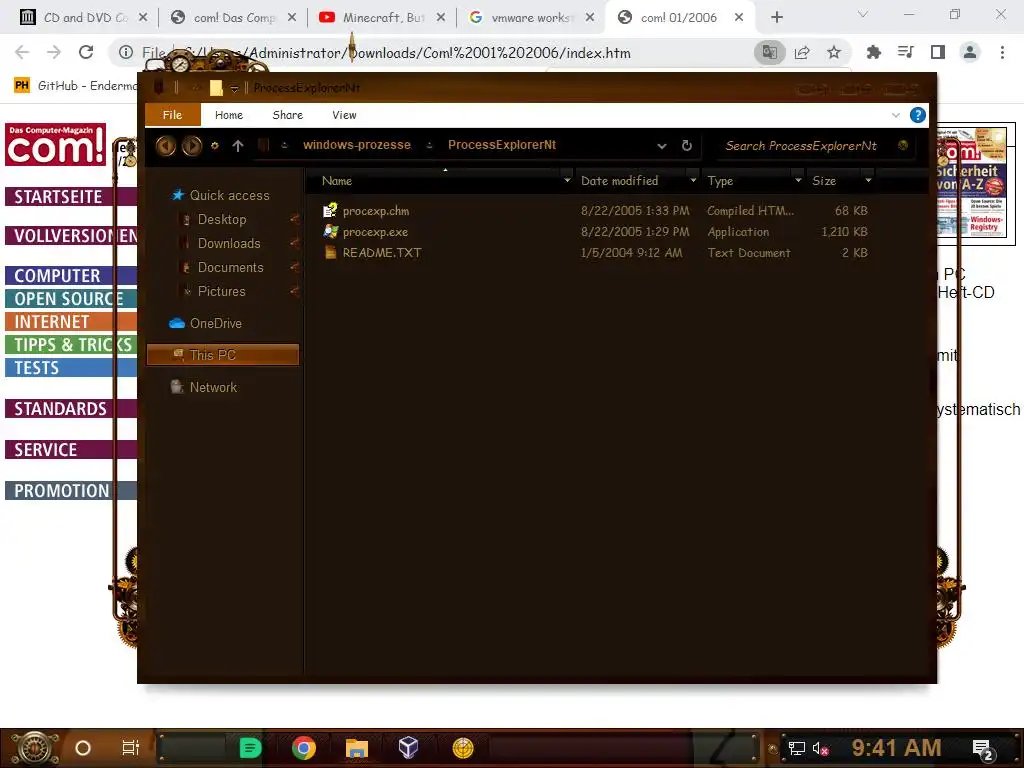This screenshot has width=1024, height=768.
Task: Open the Chrome profile avatar
Action: [x=970, y=52]
